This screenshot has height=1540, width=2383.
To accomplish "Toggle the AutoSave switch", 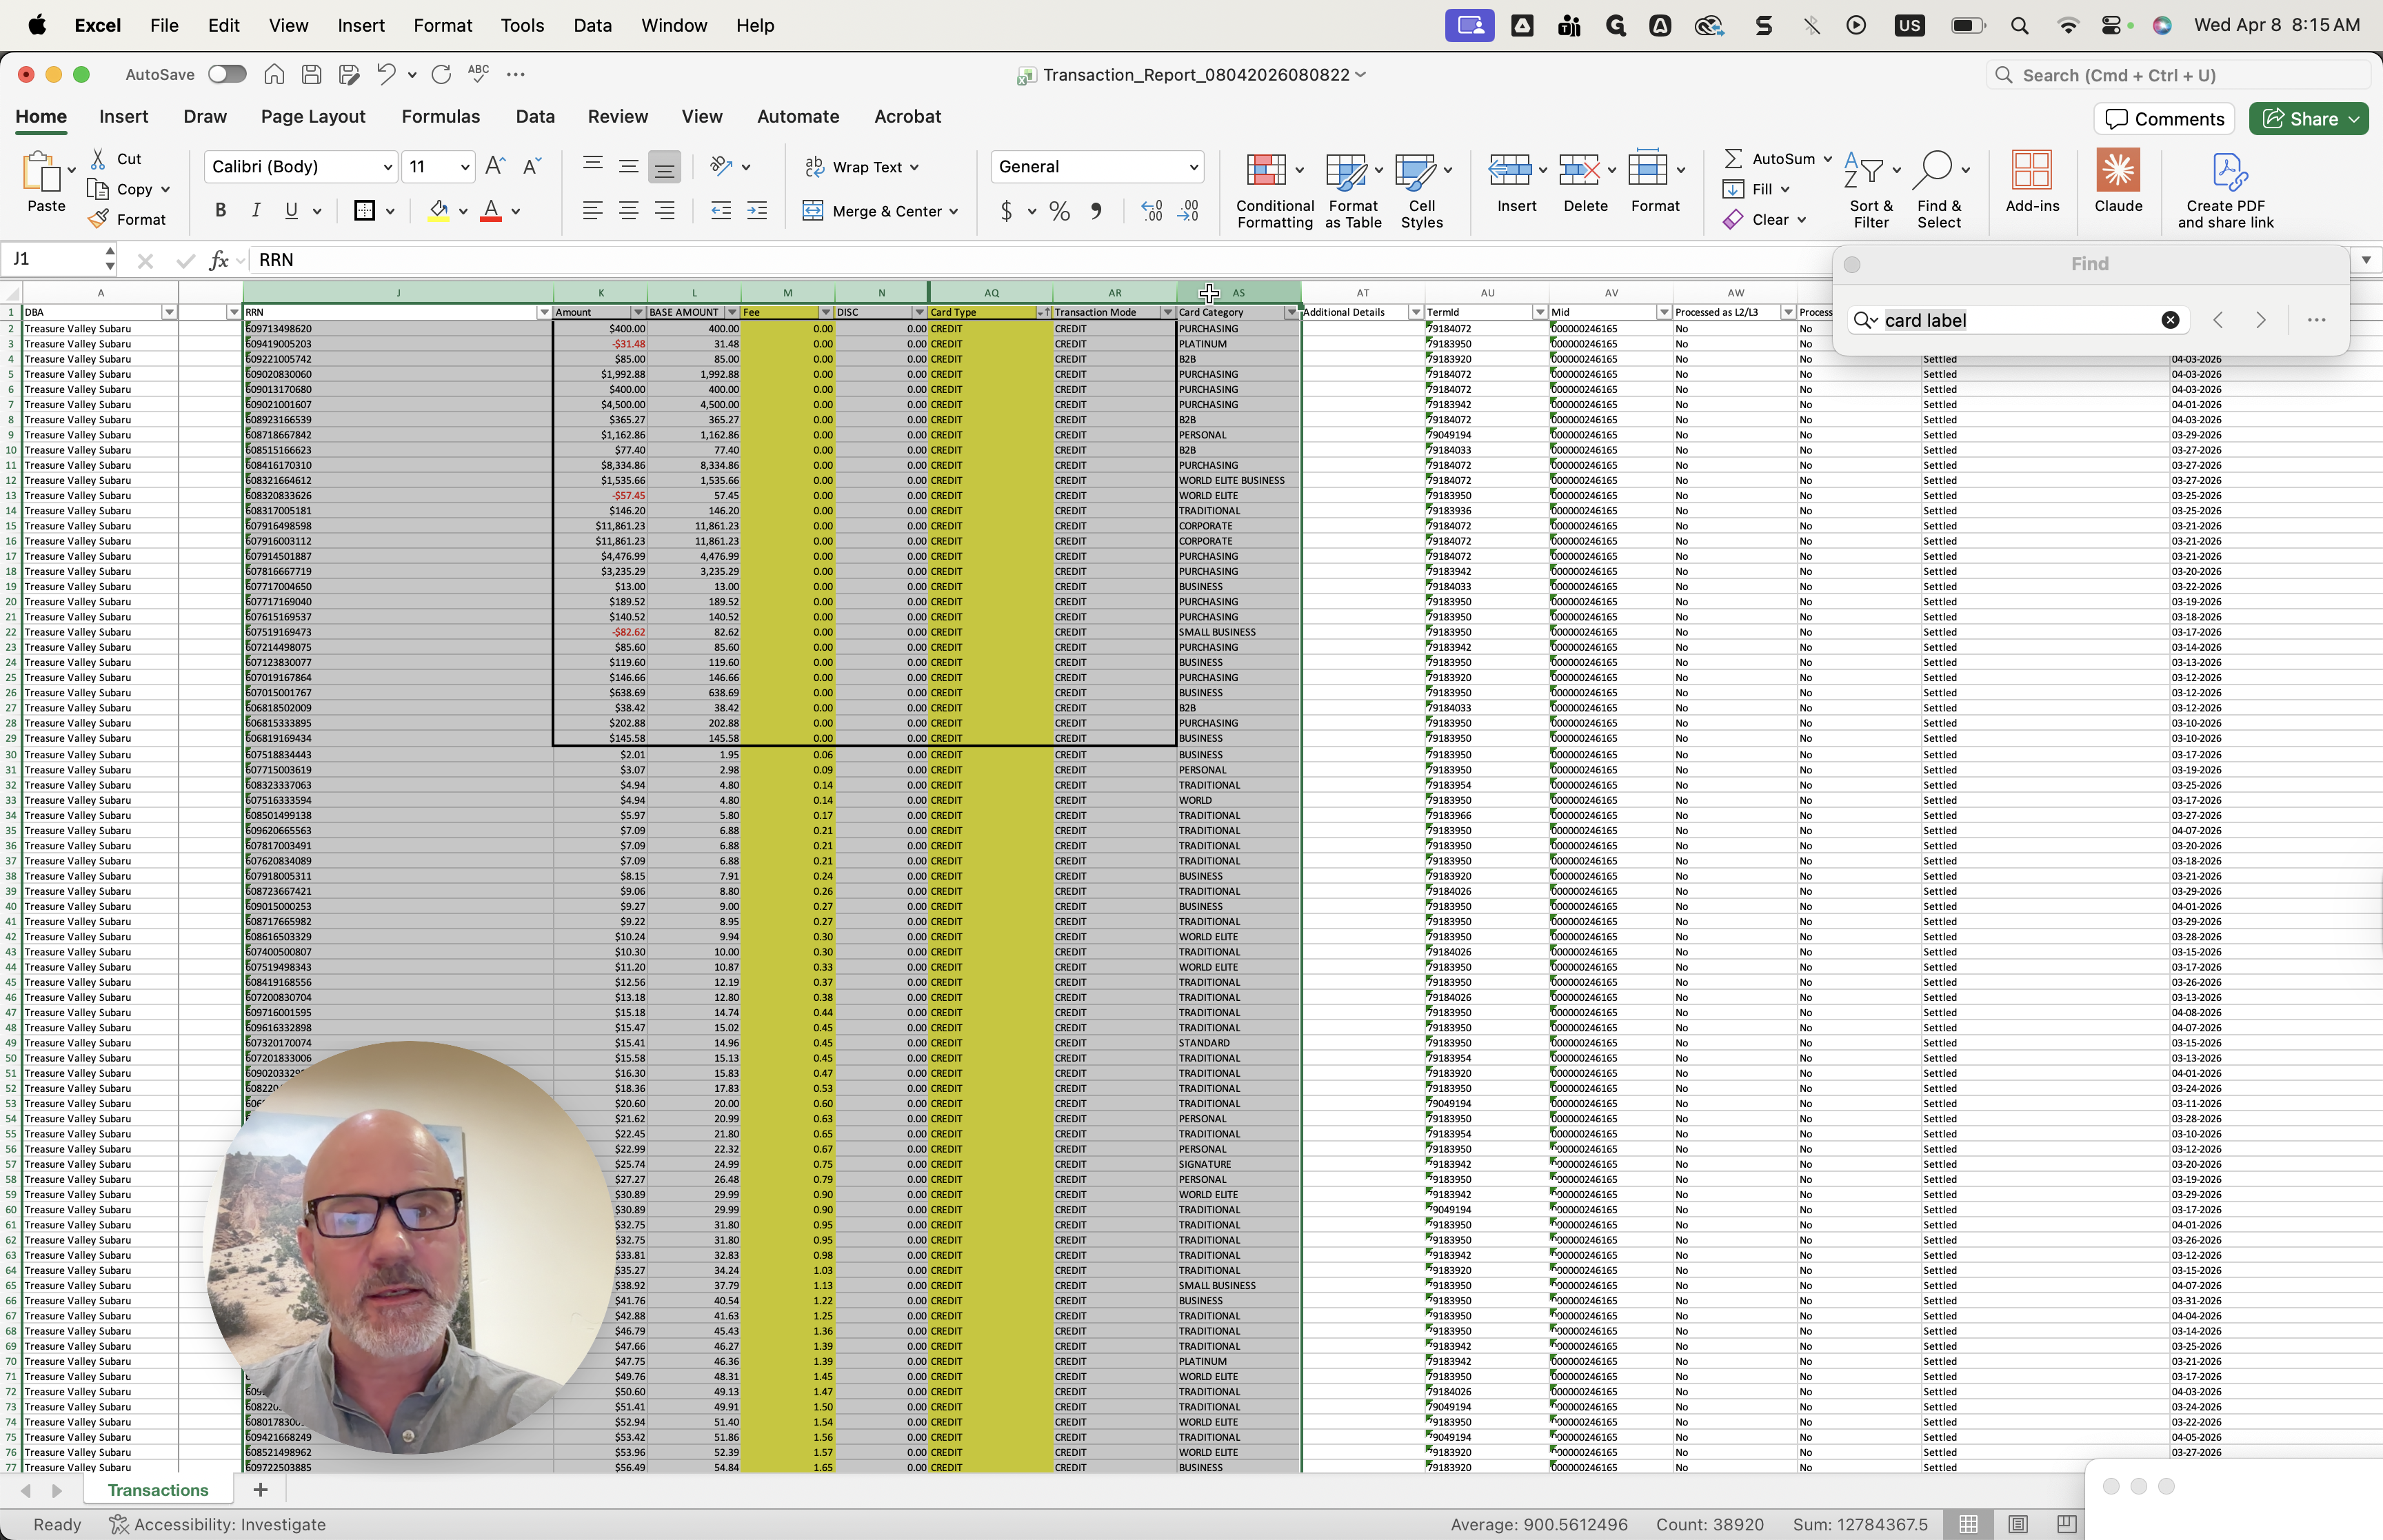I will pos(227,74).
